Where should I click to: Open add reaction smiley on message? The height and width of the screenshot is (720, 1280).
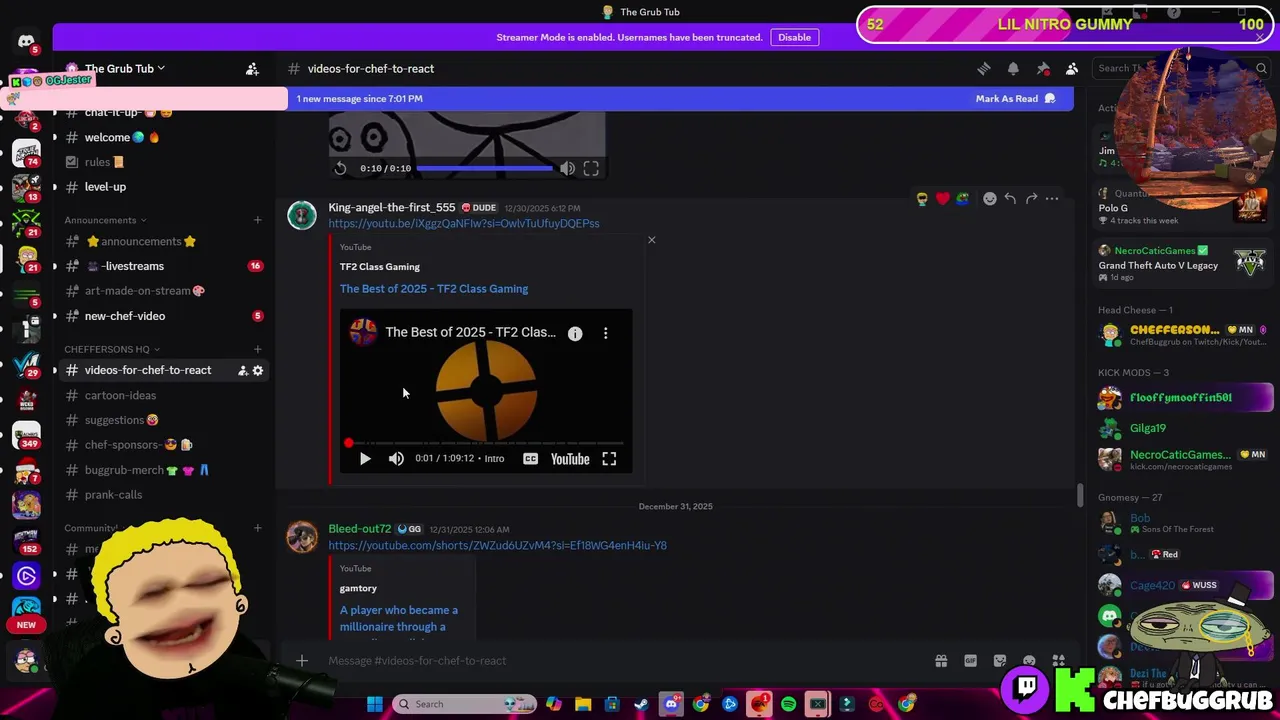(990, 199)
